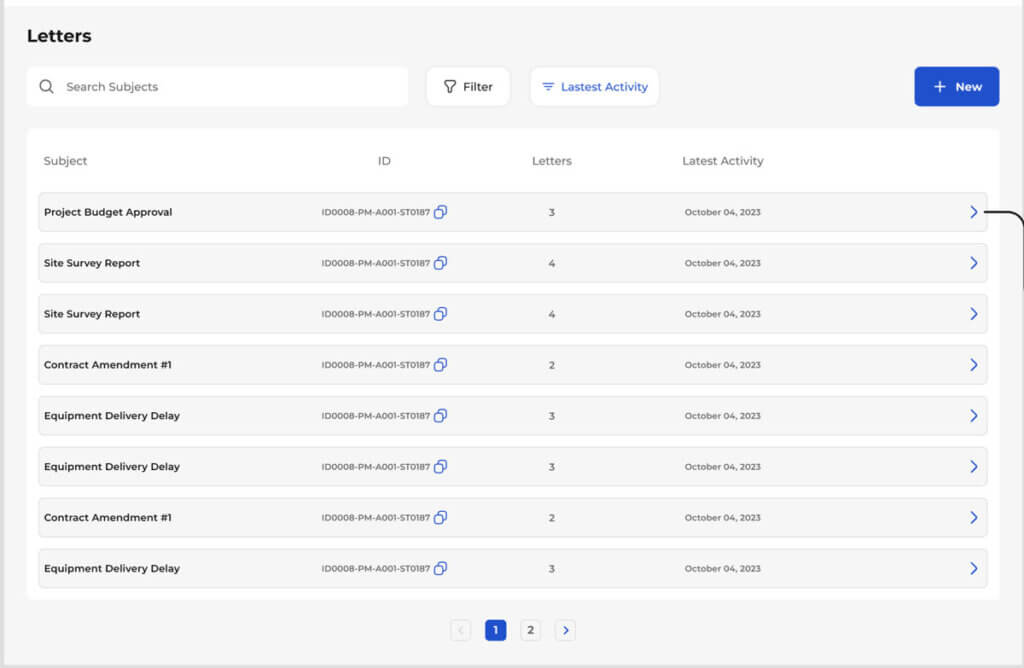The height and width of the screenshot is (668, 1024).
Task: Select page 1 in pagination
Action: pyautogui.click(x=495, y=630)
